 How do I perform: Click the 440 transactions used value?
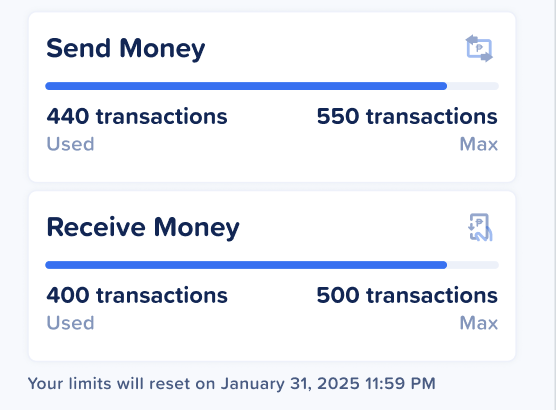[x=137, y=116]
